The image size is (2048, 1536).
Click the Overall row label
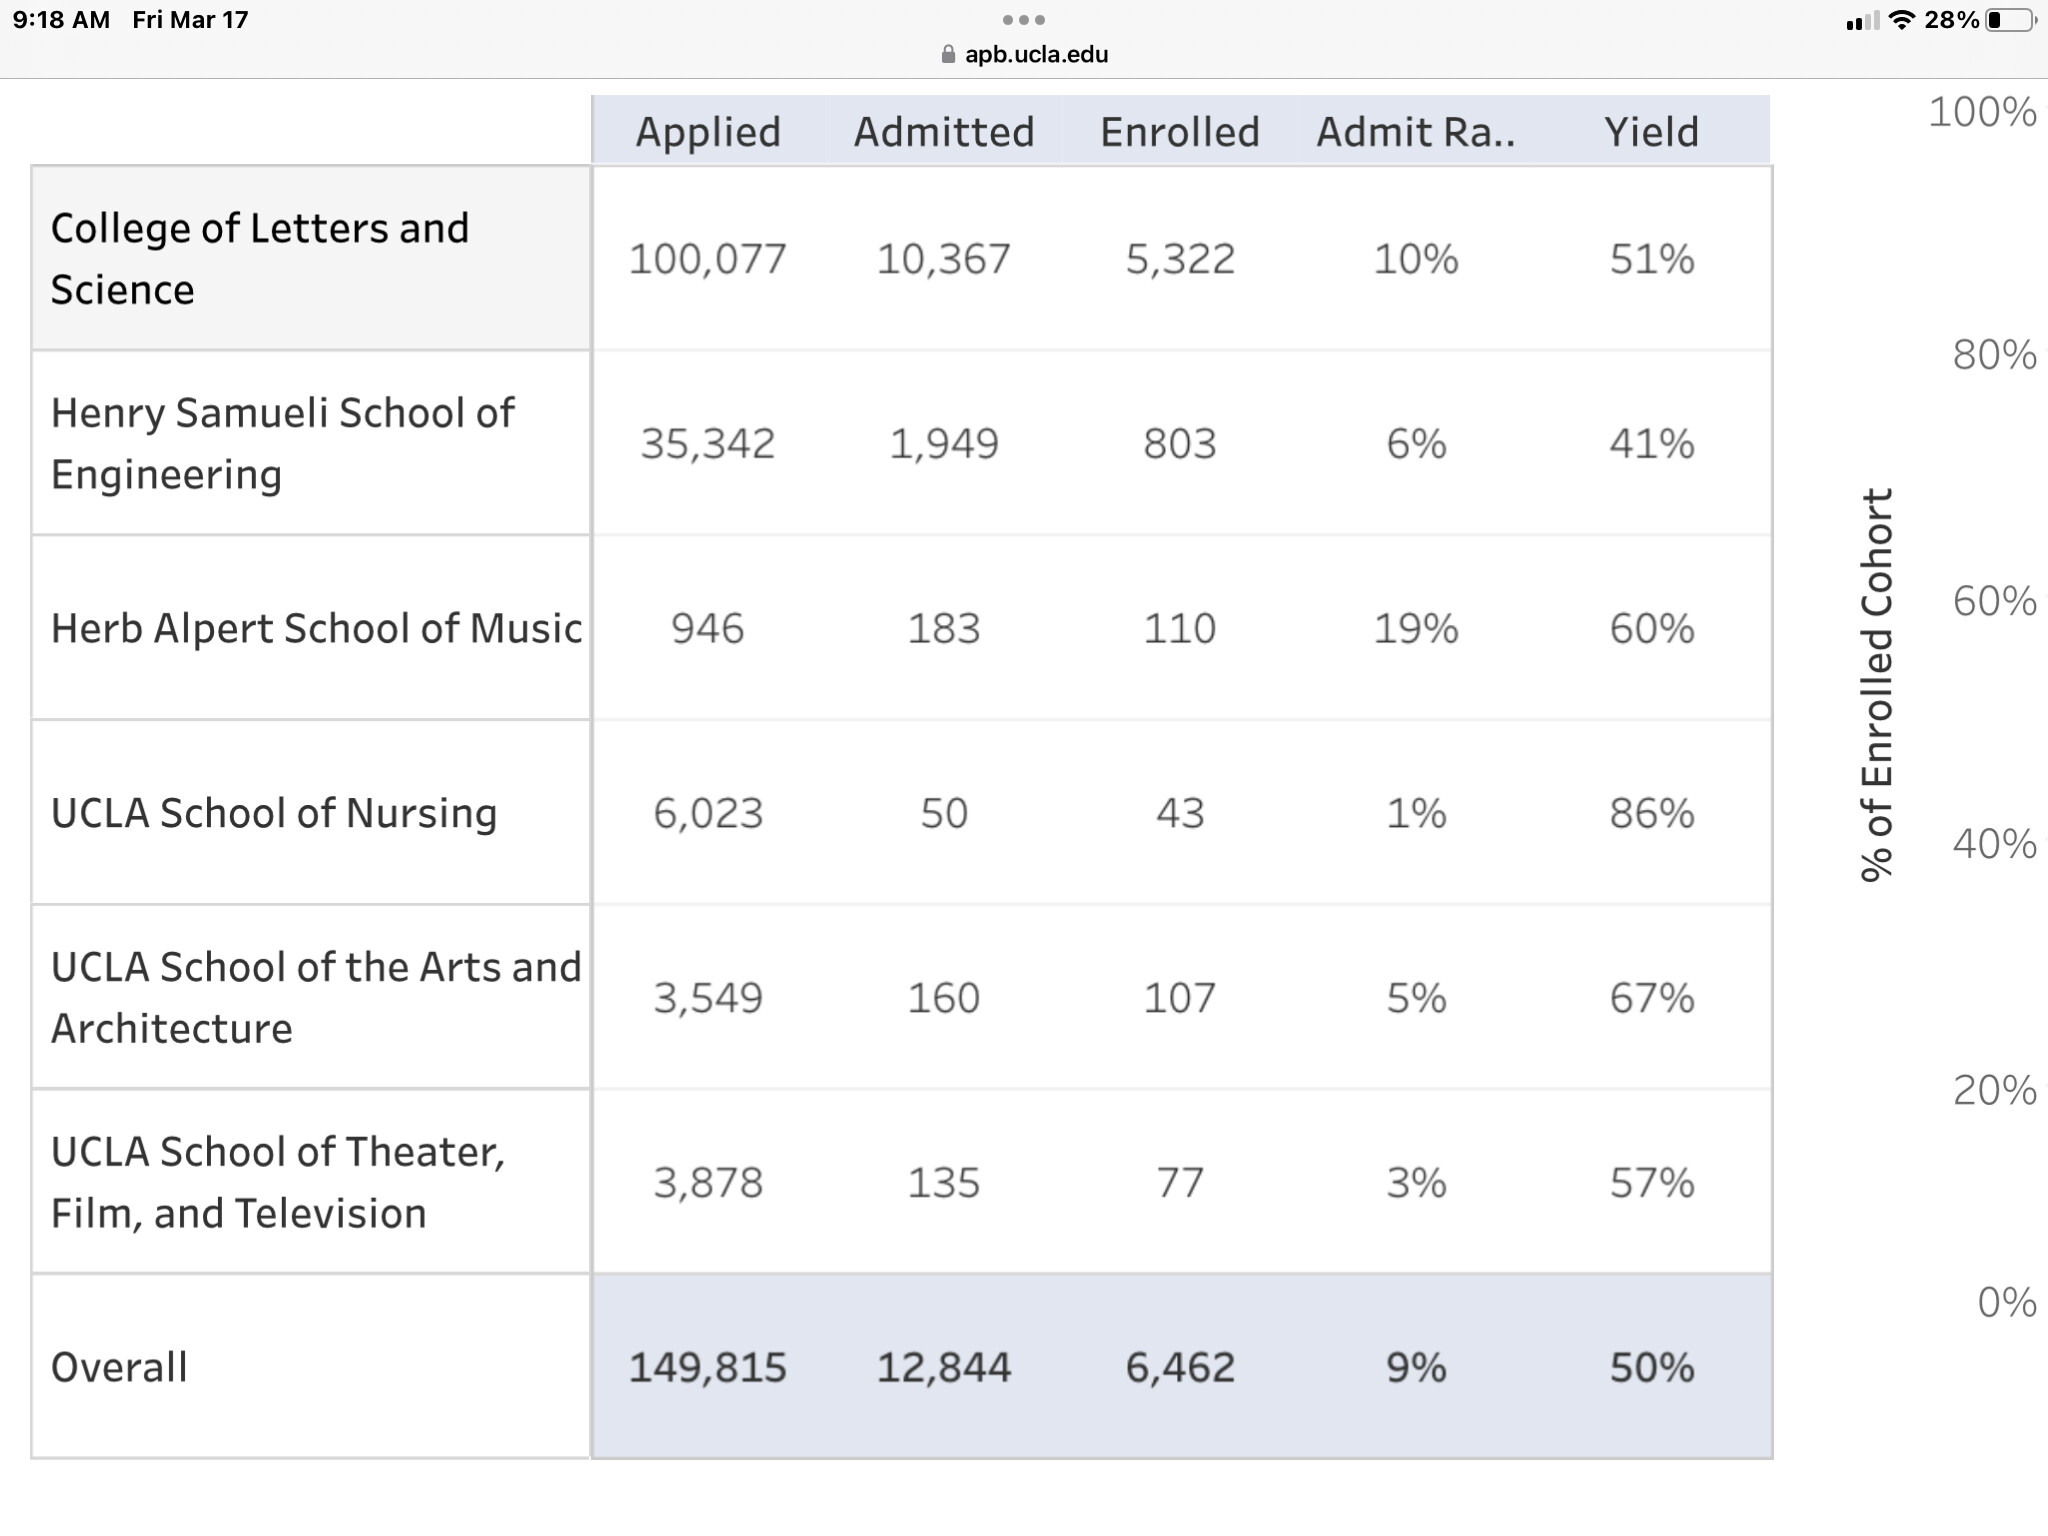(x=119, y=1367)
